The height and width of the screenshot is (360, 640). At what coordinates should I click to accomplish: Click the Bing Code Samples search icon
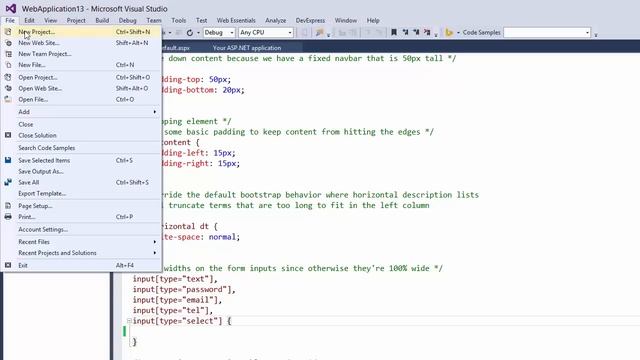(449, 32)
